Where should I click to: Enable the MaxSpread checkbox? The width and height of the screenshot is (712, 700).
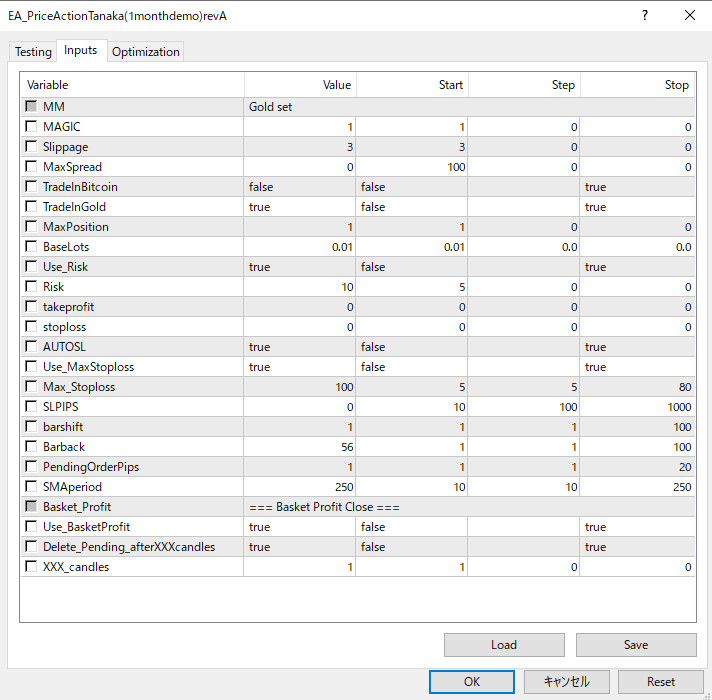31,167
